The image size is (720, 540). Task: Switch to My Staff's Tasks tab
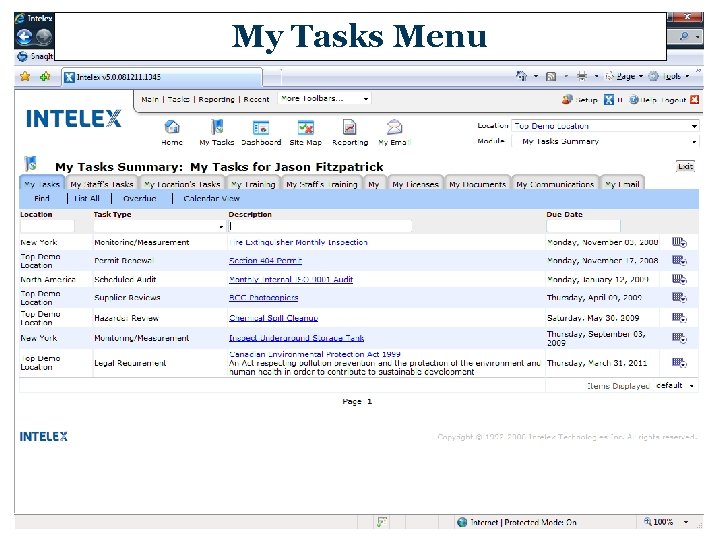coord(102,184)
